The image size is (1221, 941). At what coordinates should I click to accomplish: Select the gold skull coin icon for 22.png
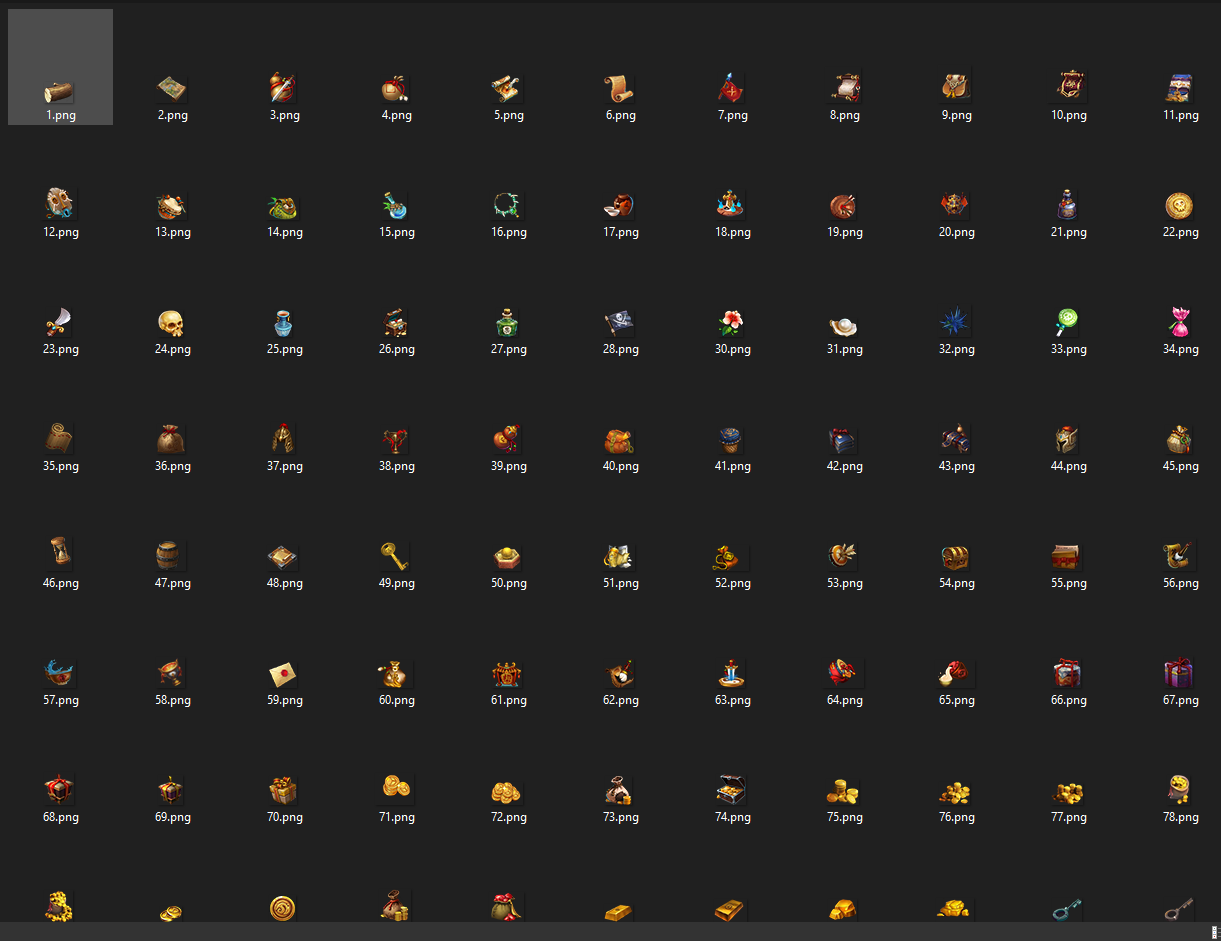point(1180,206)
